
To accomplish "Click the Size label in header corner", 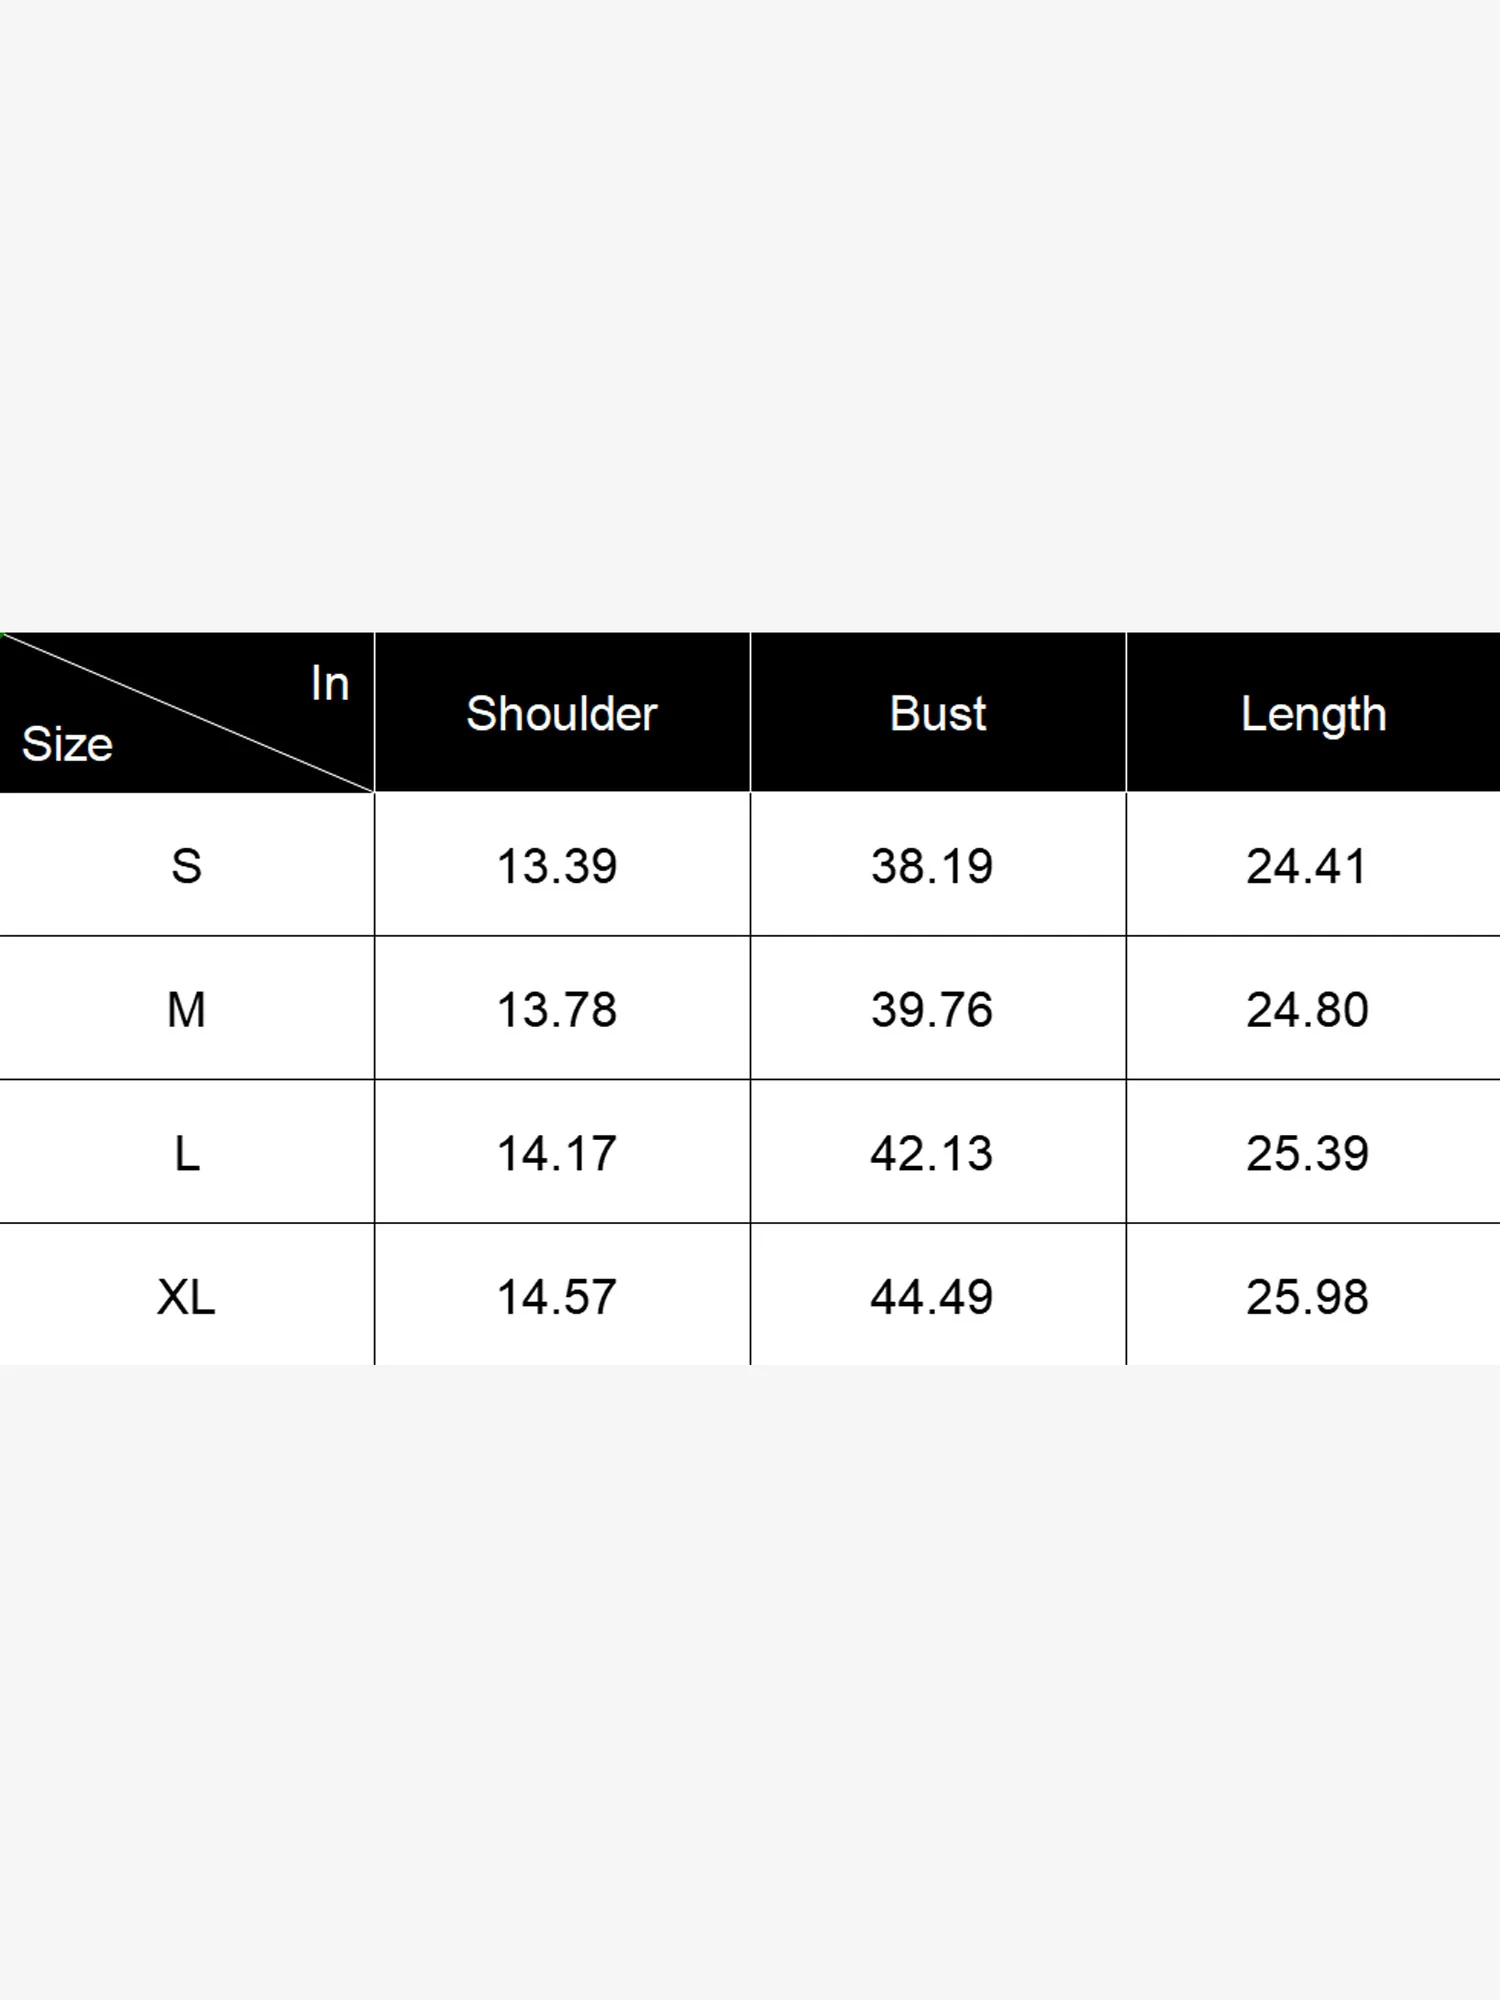I will pyautogui.click(x=67, y=744).
